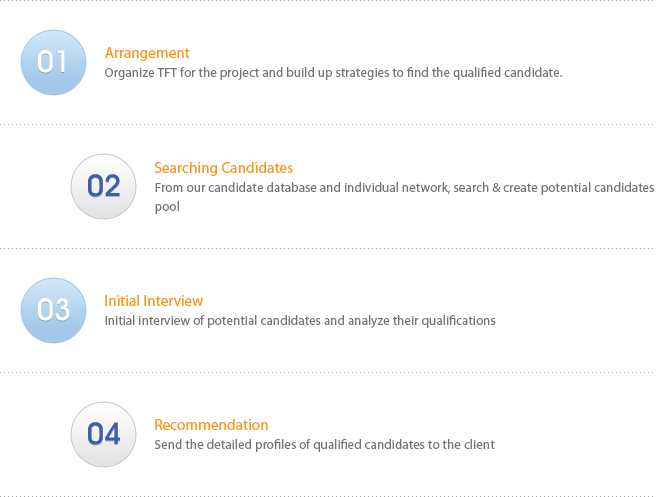Image resolution: width=656 pixels, height=497 pixels.
Task: Click the dotted divider below Arrangement
Action: 328,124
